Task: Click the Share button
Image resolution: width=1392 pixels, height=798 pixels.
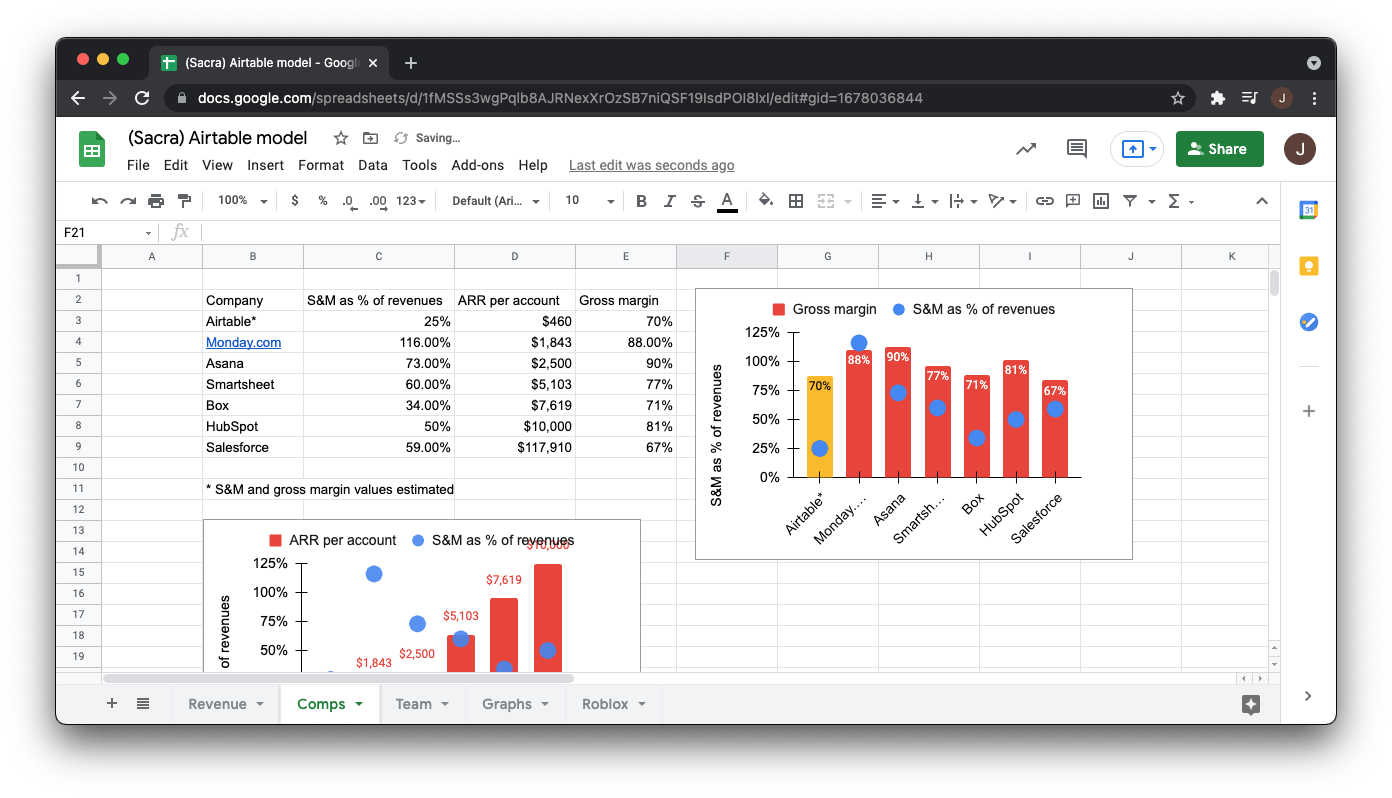Action: 1219,149
